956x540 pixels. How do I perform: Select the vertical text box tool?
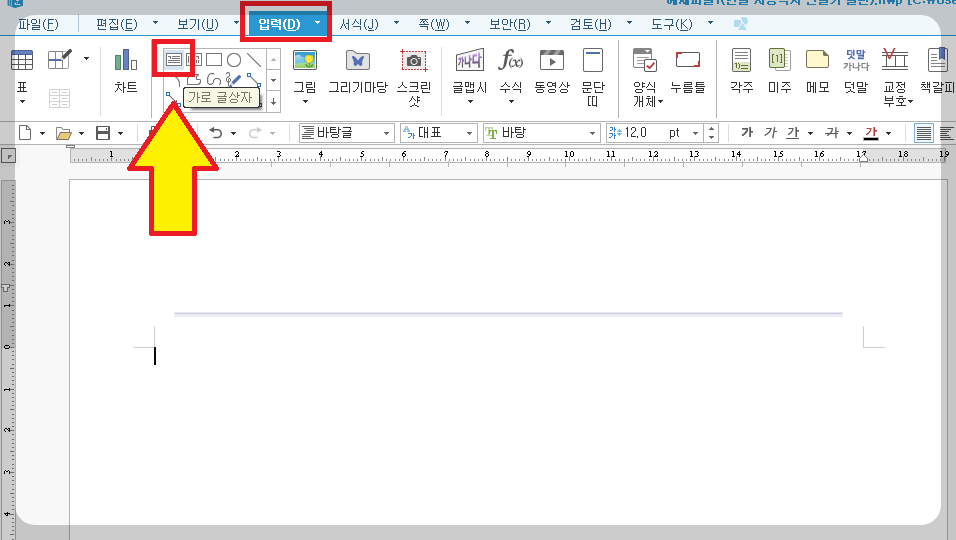[x=194, y=60]
